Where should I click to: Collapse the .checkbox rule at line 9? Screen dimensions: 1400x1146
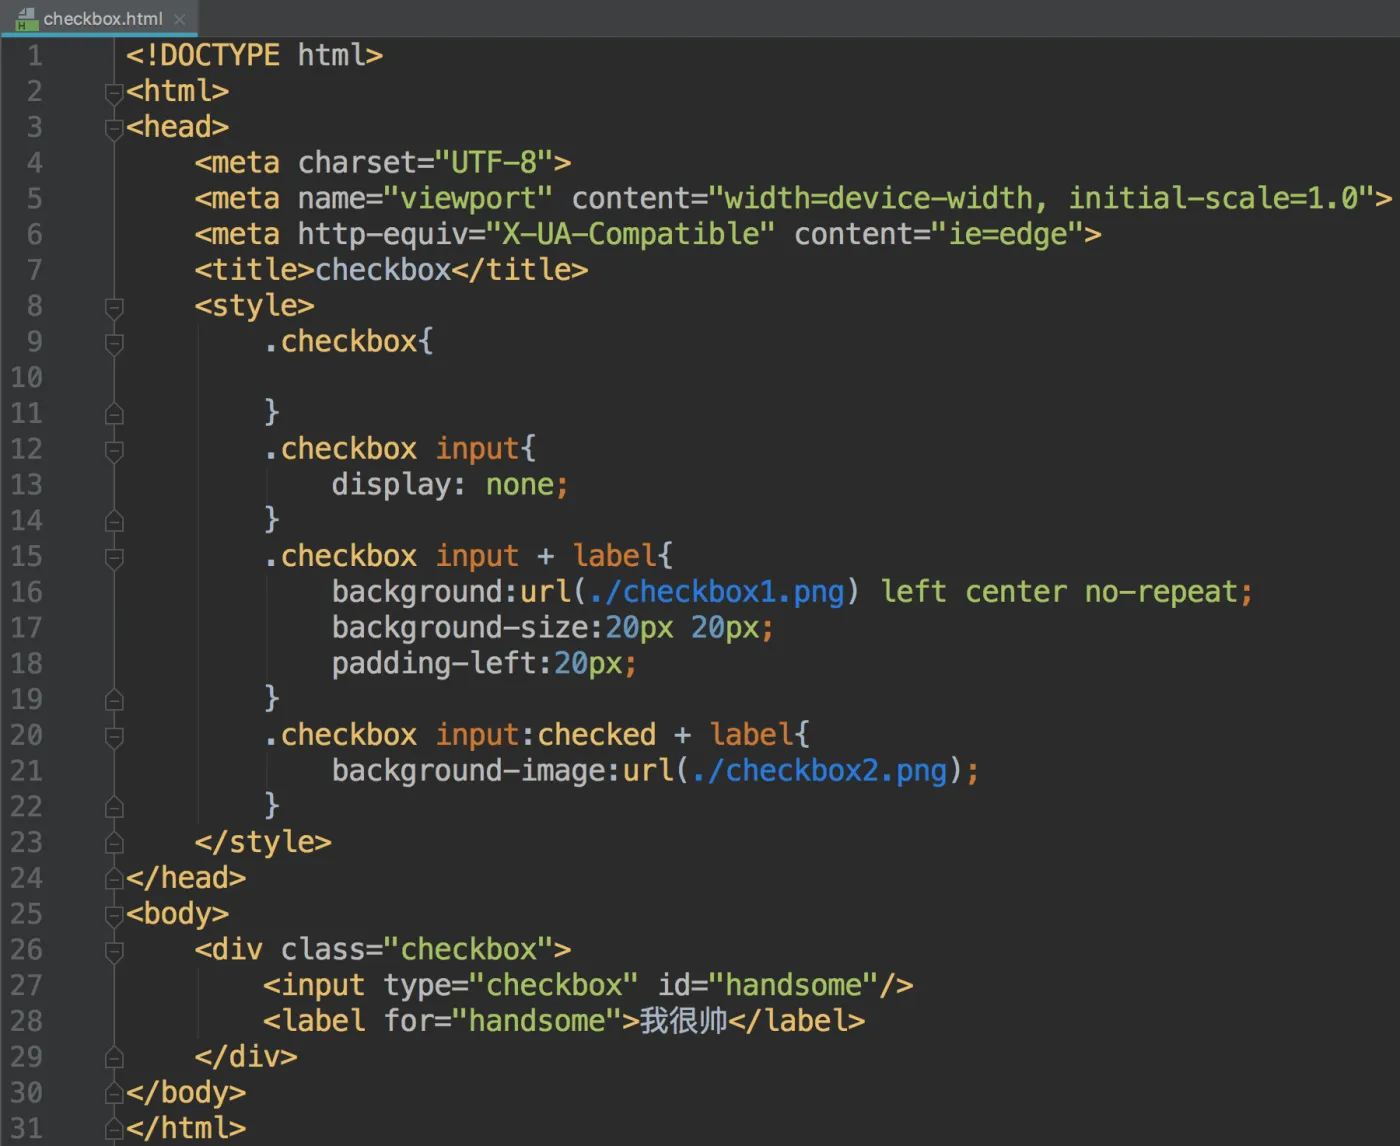pyautogui.click(x=113, y=344)
